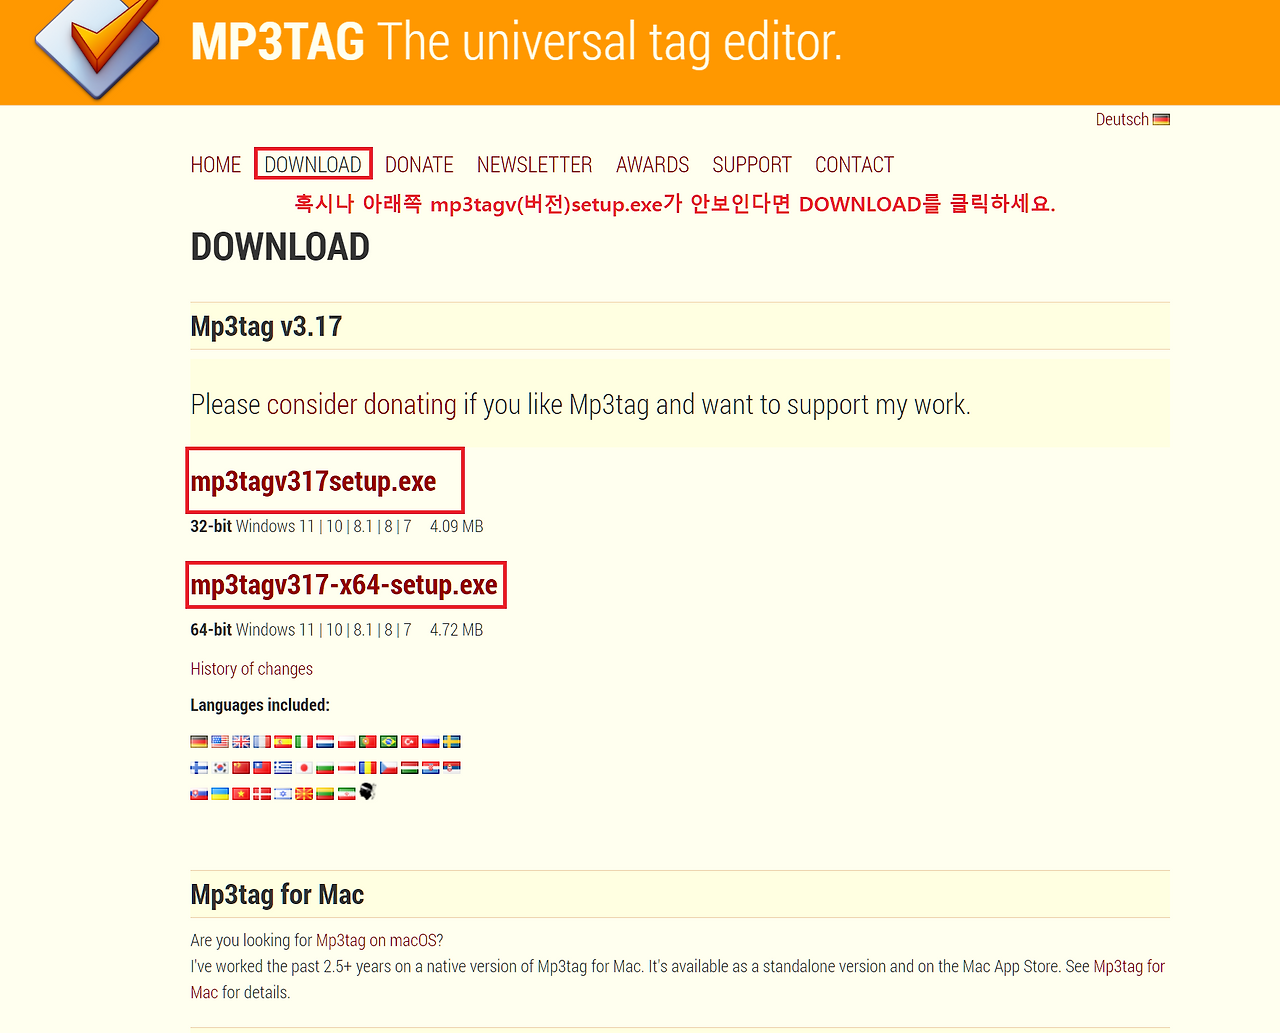Select the Israeli flag icon
Image resolution: width=1280 pixels, height=1033 pixels.
(x=283, y=794)
